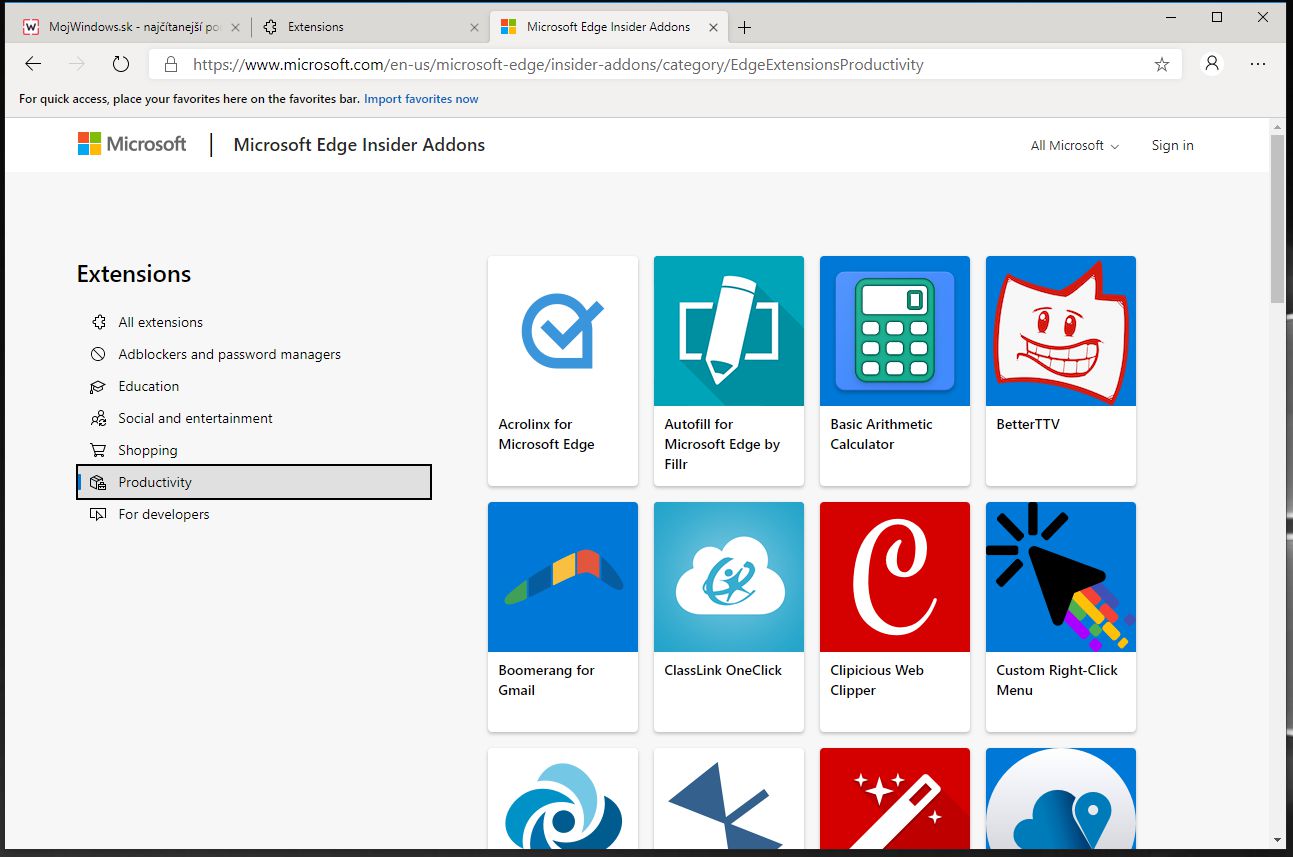Viewport: 1293px width, 857px height.
Task: Open Edge settings and more menu
Action: coord(1258,64)
